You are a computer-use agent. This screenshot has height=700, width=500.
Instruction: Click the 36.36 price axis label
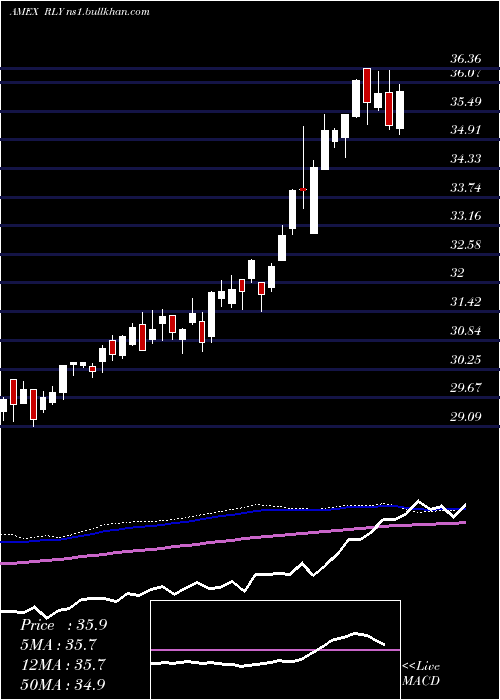466,59
